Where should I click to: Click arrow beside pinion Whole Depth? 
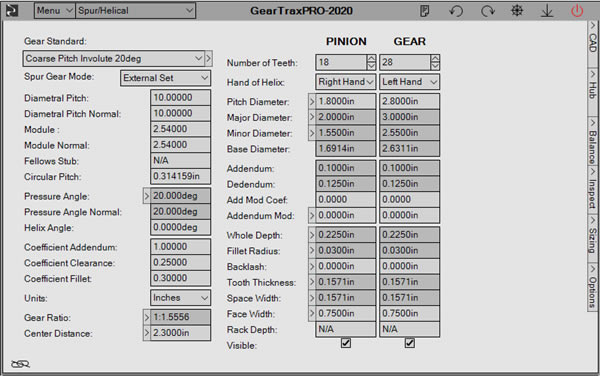[312, 235]
